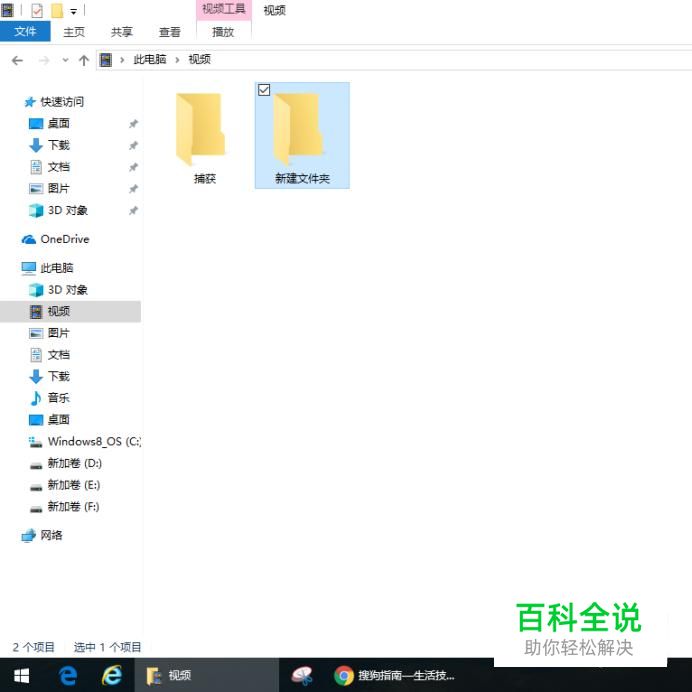The width and height of the screenshot is (692, 692).
Task: Click the quick access star icon
Action: coord(30,102)
